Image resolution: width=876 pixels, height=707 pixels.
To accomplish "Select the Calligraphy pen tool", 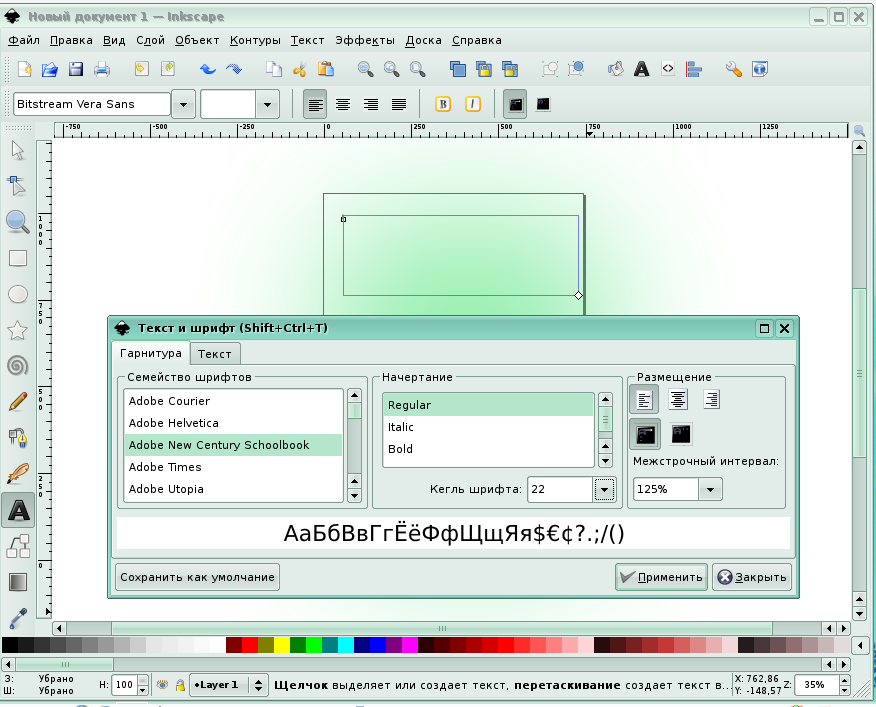I will (x=17, y=474).
